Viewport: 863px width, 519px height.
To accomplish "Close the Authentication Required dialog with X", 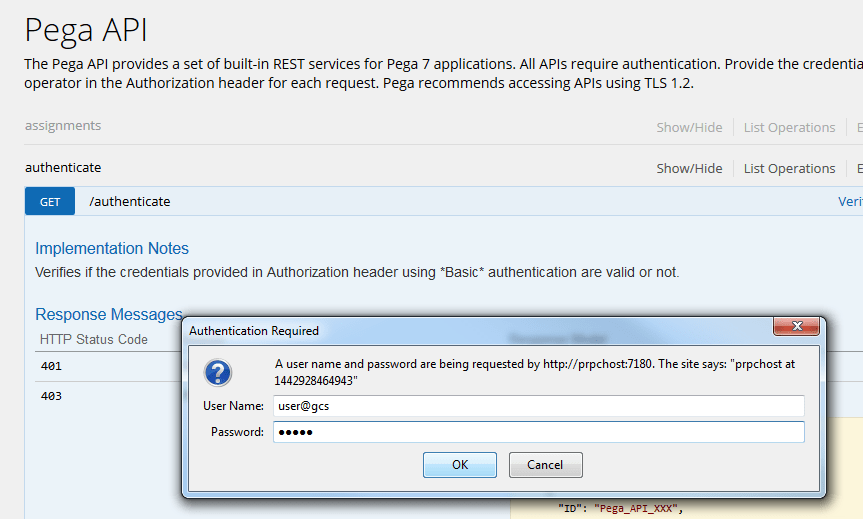I will tap(796, 326).
